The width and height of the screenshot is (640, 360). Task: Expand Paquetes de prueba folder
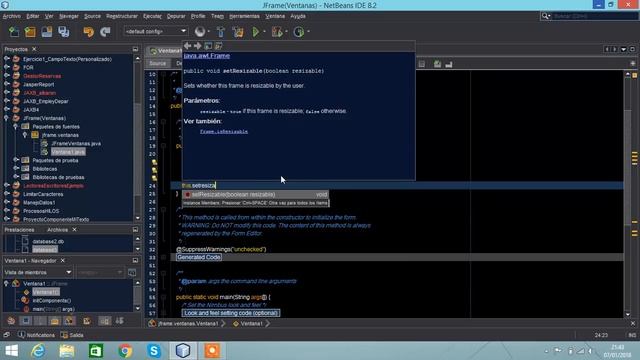(16, 160)
